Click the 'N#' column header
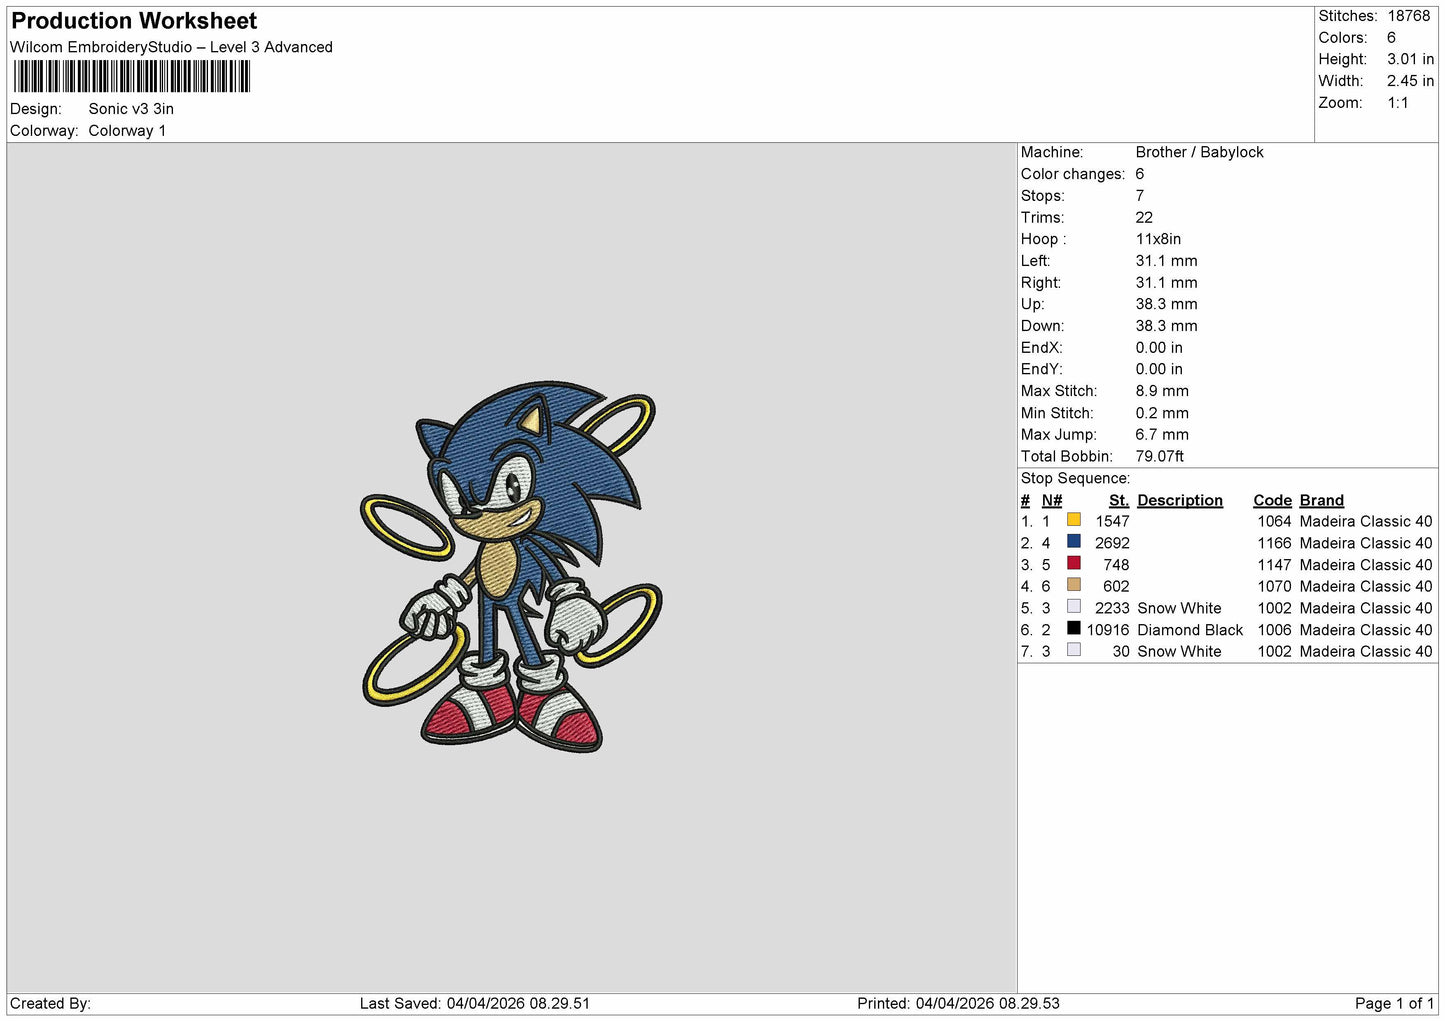The image size is (1445, 1021). point(1051,500)
